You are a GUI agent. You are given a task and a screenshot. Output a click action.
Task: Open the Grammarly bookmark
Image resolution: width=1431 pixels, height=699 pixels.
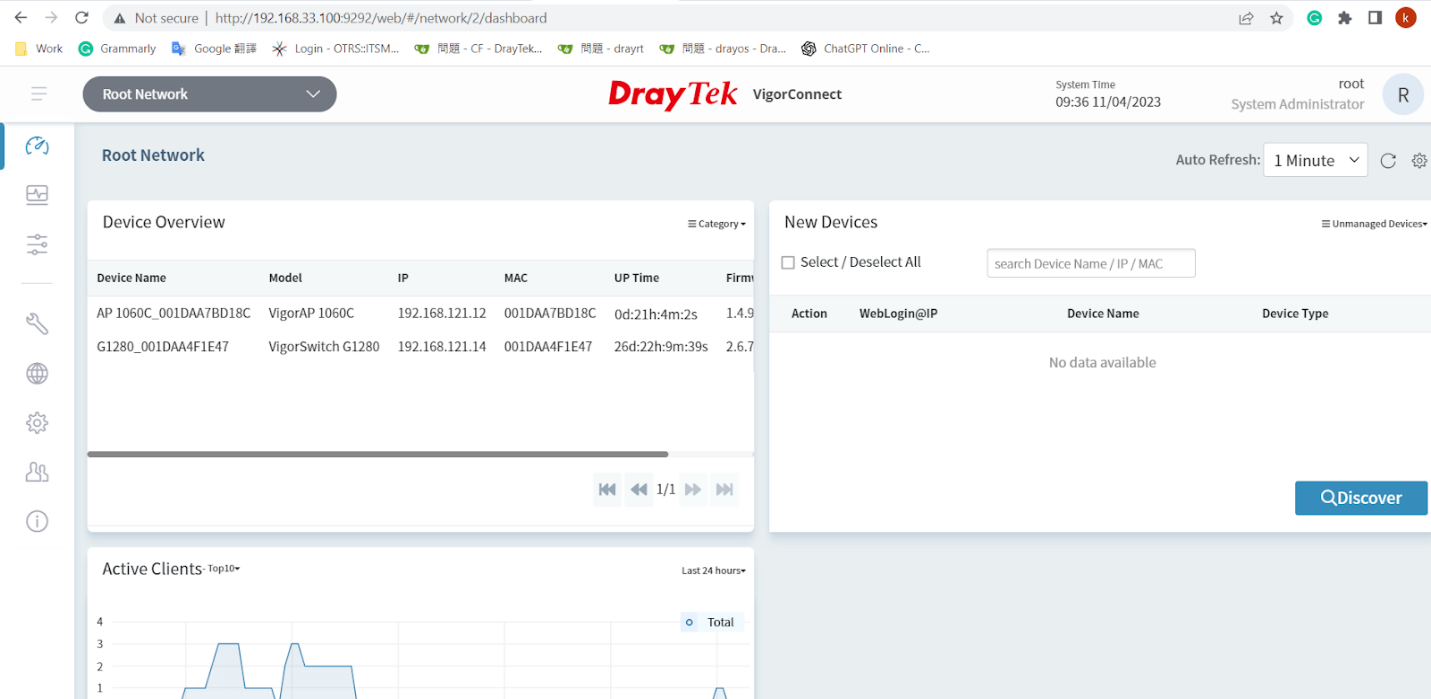[x=118, y=48]
